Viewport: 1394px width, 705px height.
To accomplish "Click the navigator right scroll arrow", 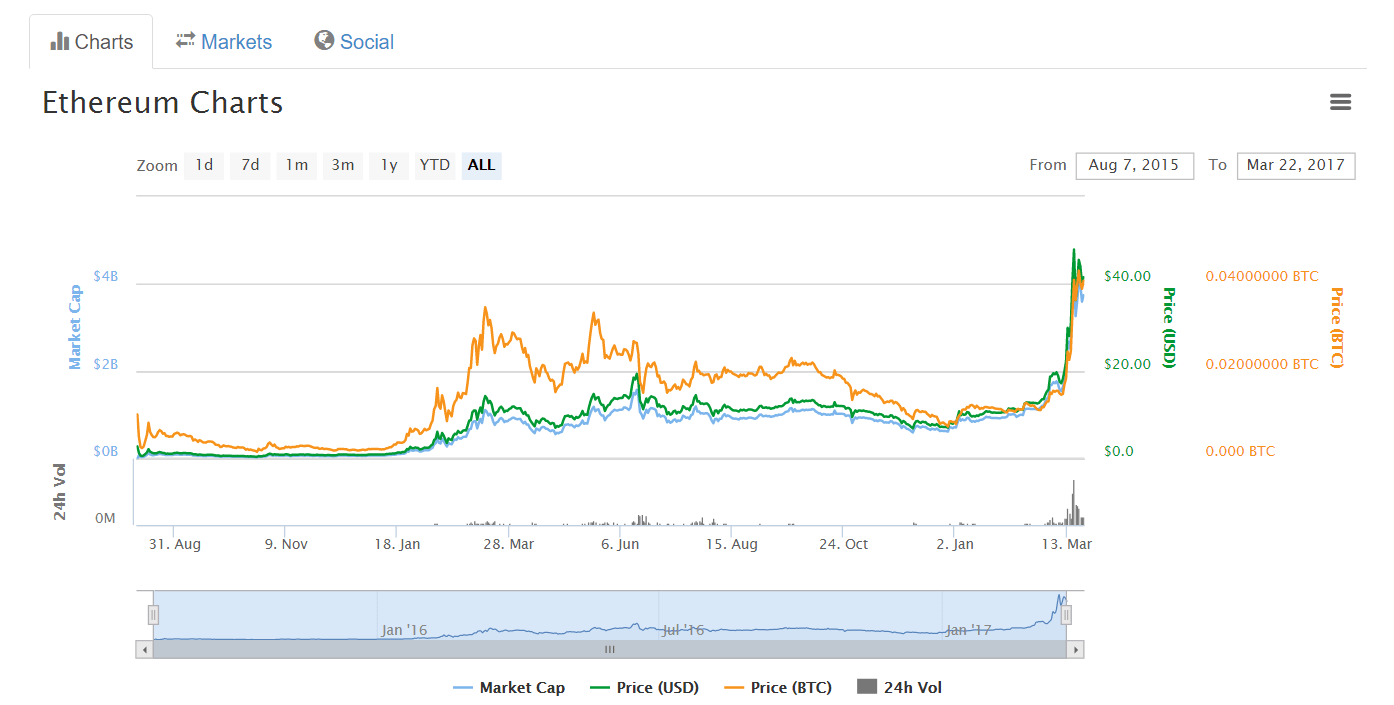I will tap(1075, 650).
